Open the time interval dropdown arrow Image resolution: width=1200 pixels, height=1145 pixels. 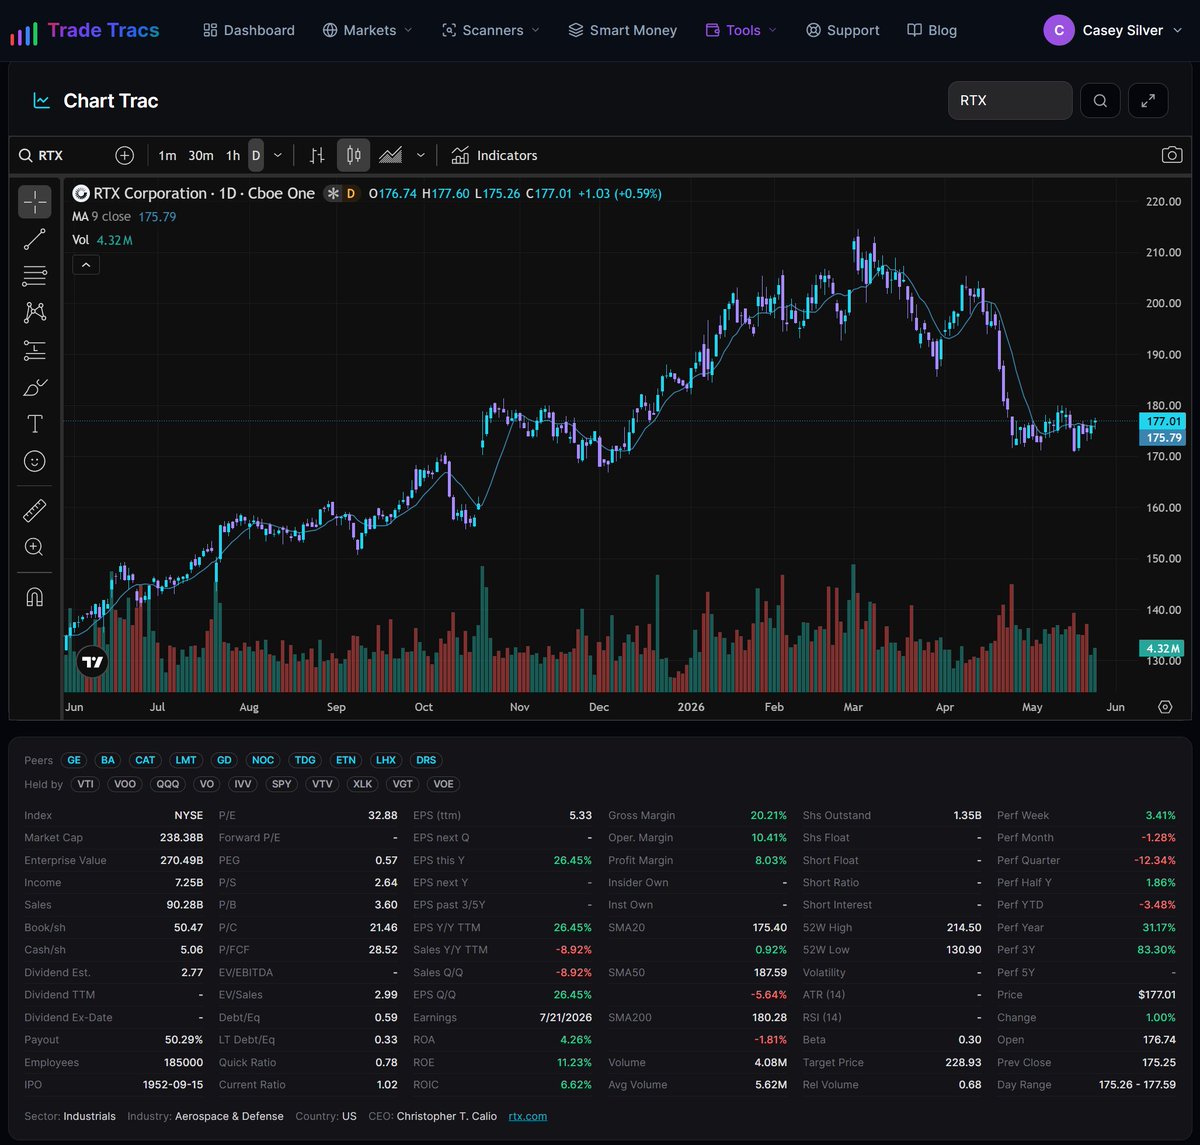point(278,155)
